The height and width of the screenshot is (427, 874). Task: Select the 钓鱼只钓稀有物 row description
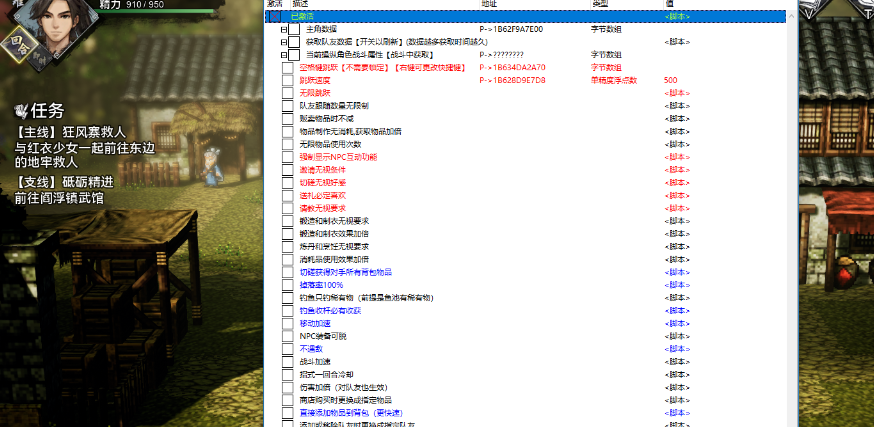coord(366,299)
